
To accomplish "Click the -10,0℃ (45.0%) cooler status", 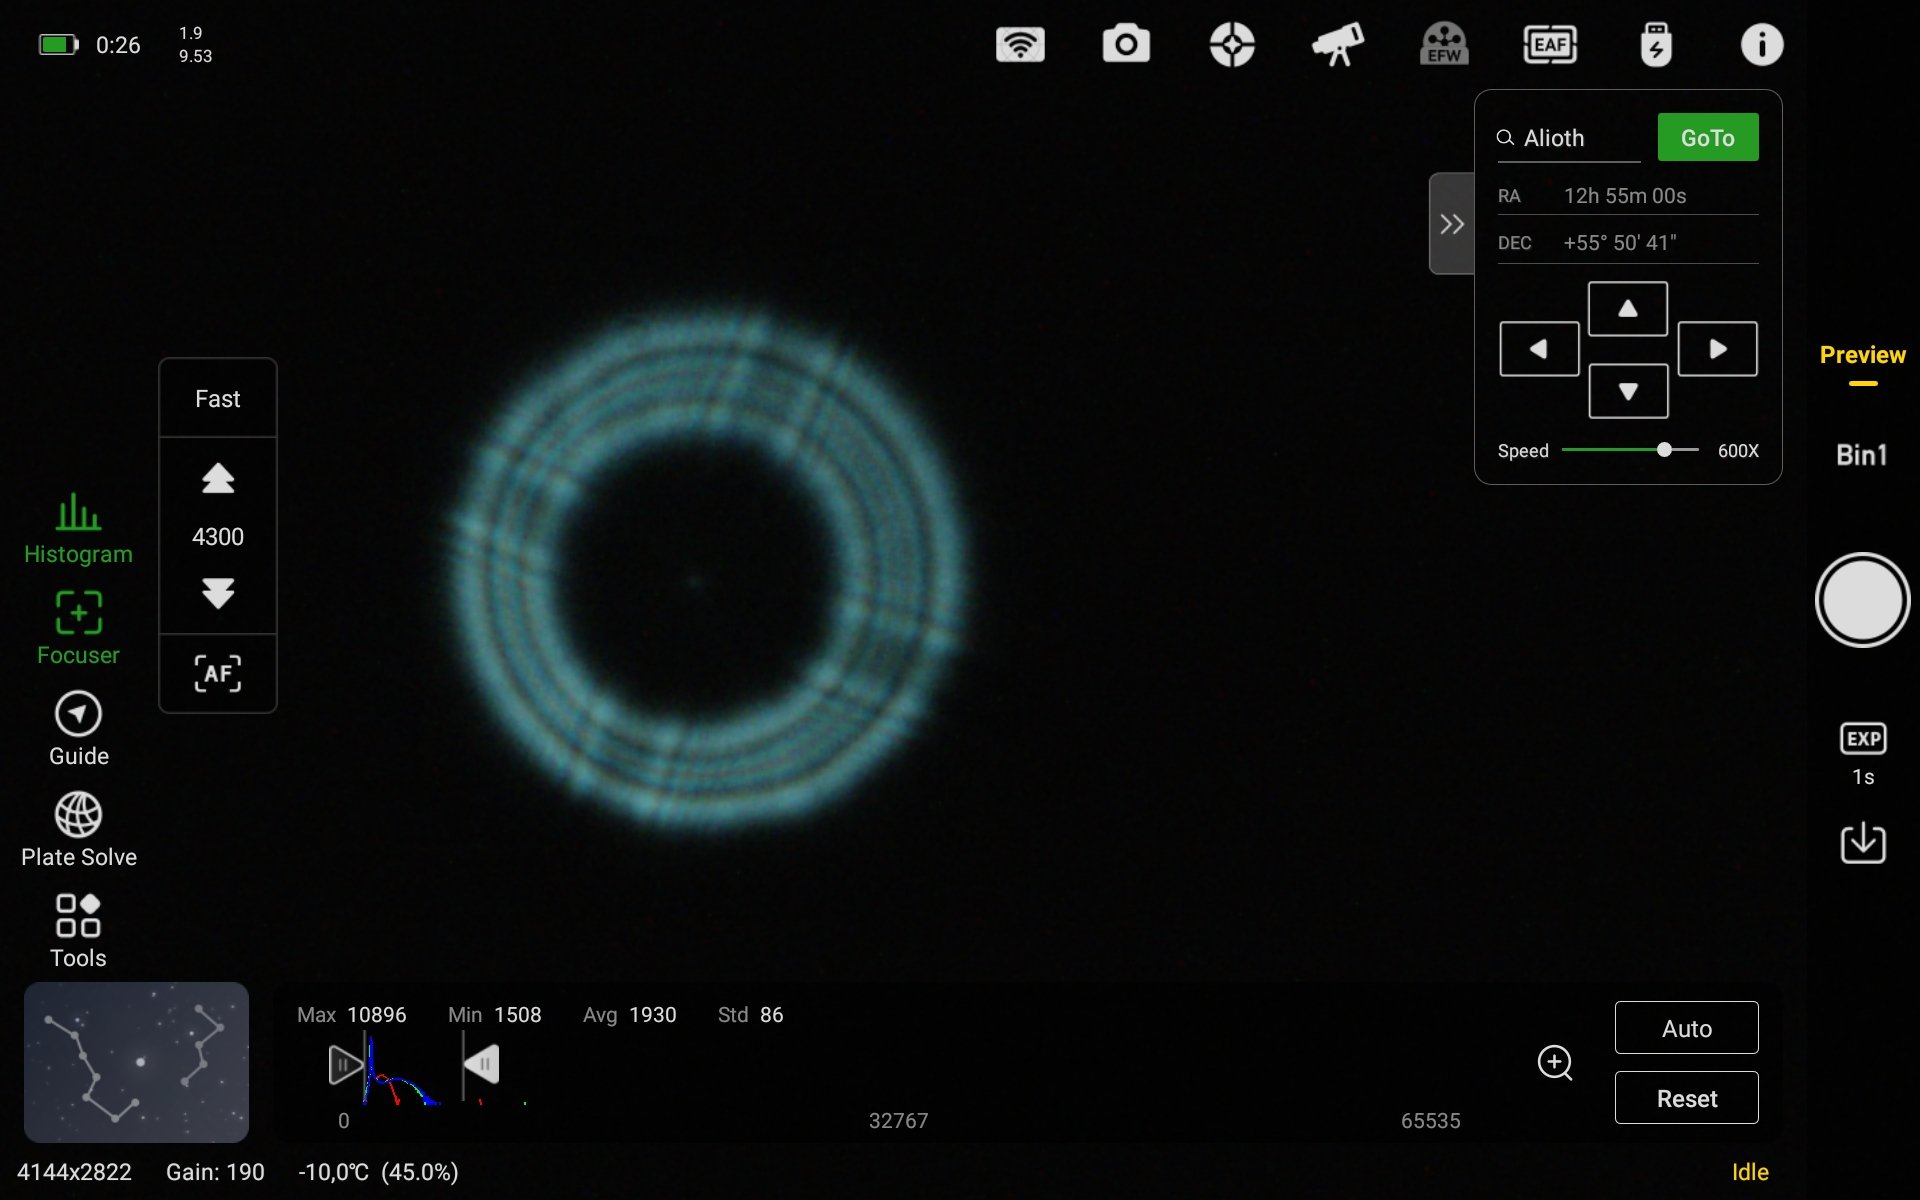I will (x=378, y=1172).
